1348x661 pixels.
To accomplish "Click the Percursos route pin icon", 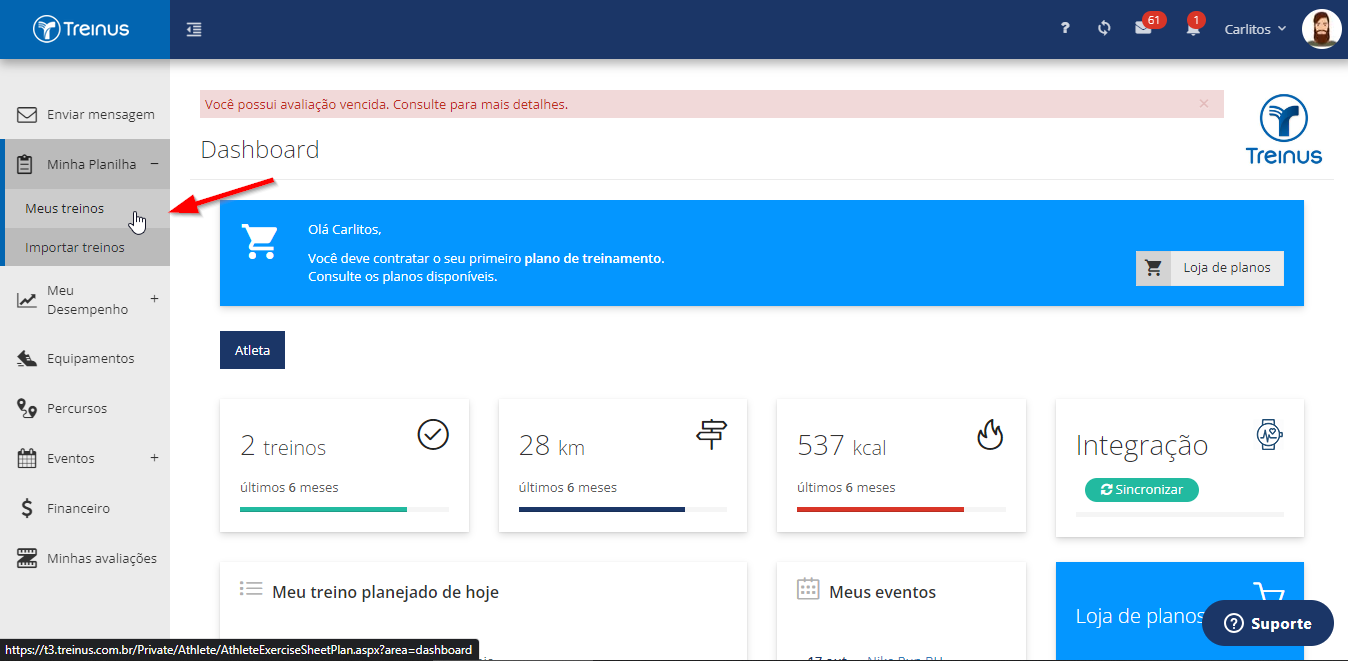I will (x=28, y=408).
